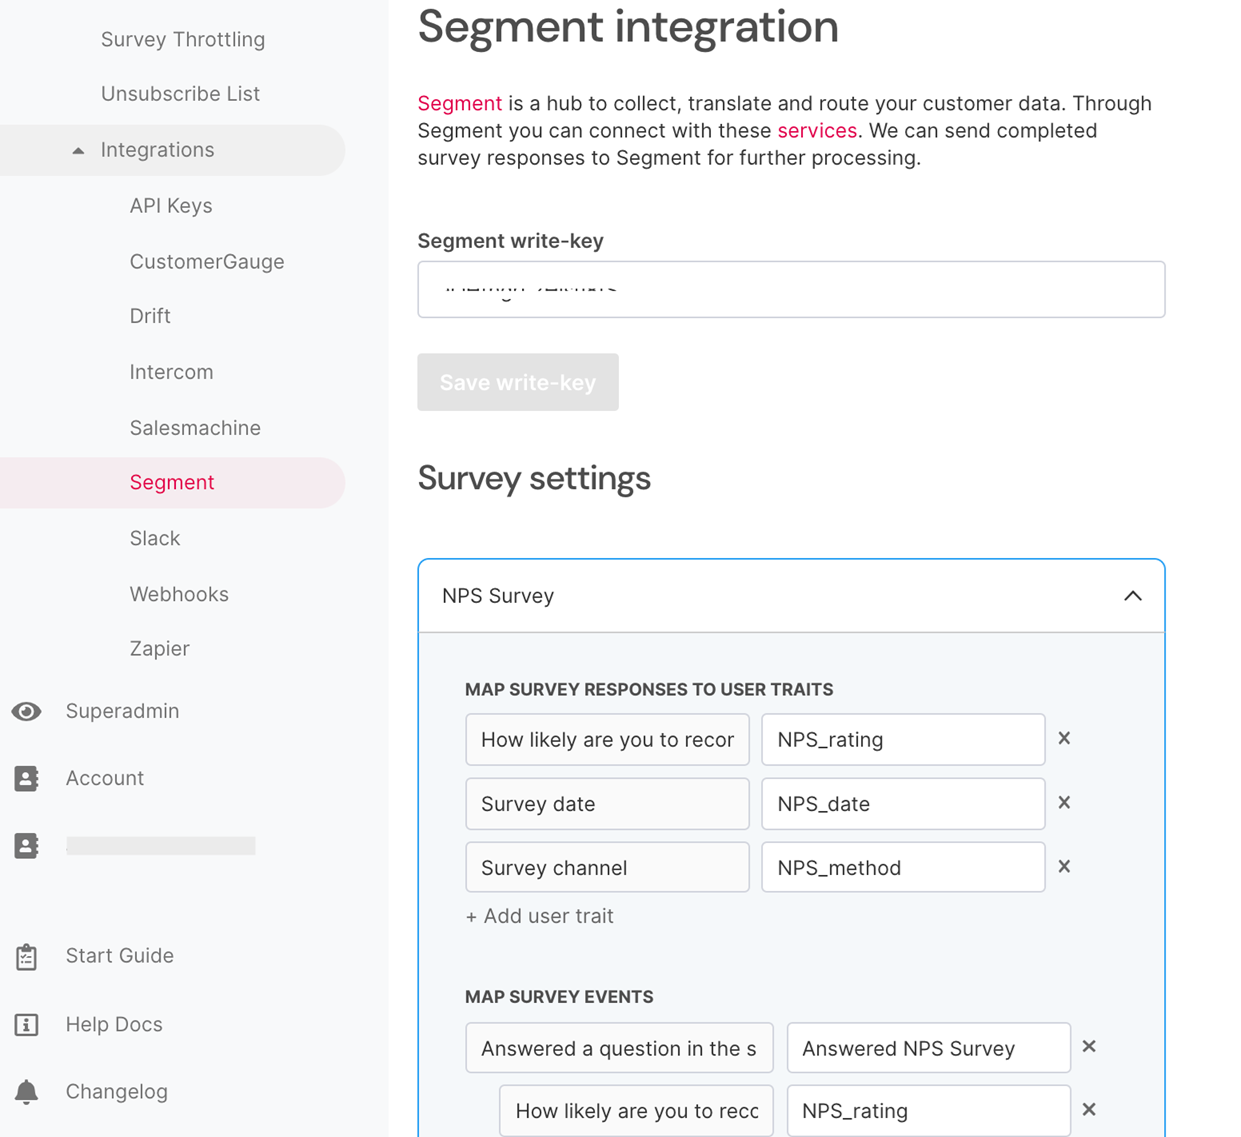Screen dimensions: 1241x1137
Task: Select Slack in the integrations list
Action: (x=155, y=538)
